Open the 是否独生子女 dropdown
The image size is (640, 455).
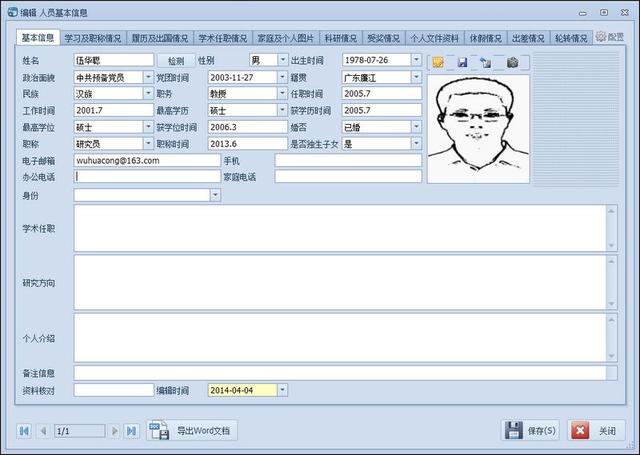[x=416, y=144]
